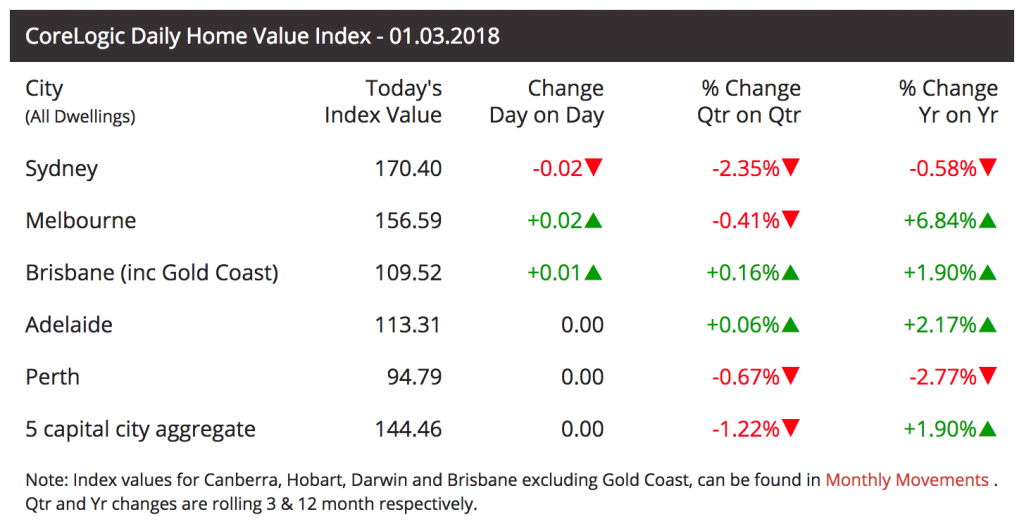Click Melbourne's green up arrow beside +6.84%
1024x524 pixels.
(989, 220)
